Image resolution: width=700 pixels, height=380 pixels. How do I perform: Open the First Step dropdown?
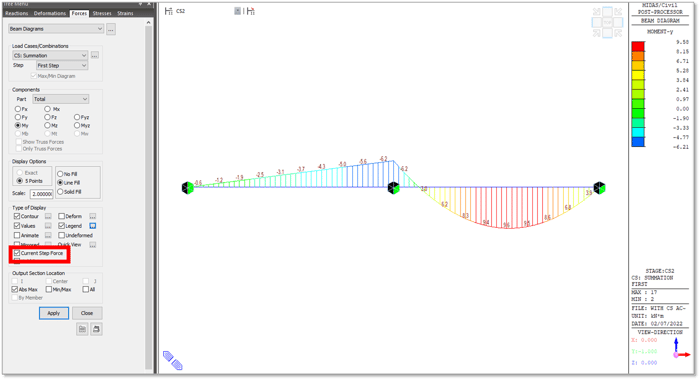click(x=62, y=65)
